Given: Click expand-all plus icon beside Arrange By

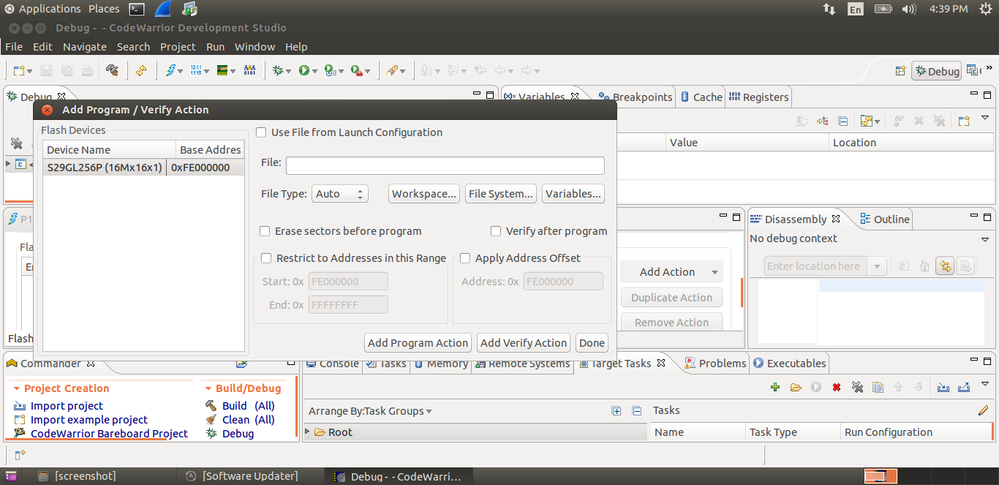Looking at the screenshot, I should [x=616, y=411].
